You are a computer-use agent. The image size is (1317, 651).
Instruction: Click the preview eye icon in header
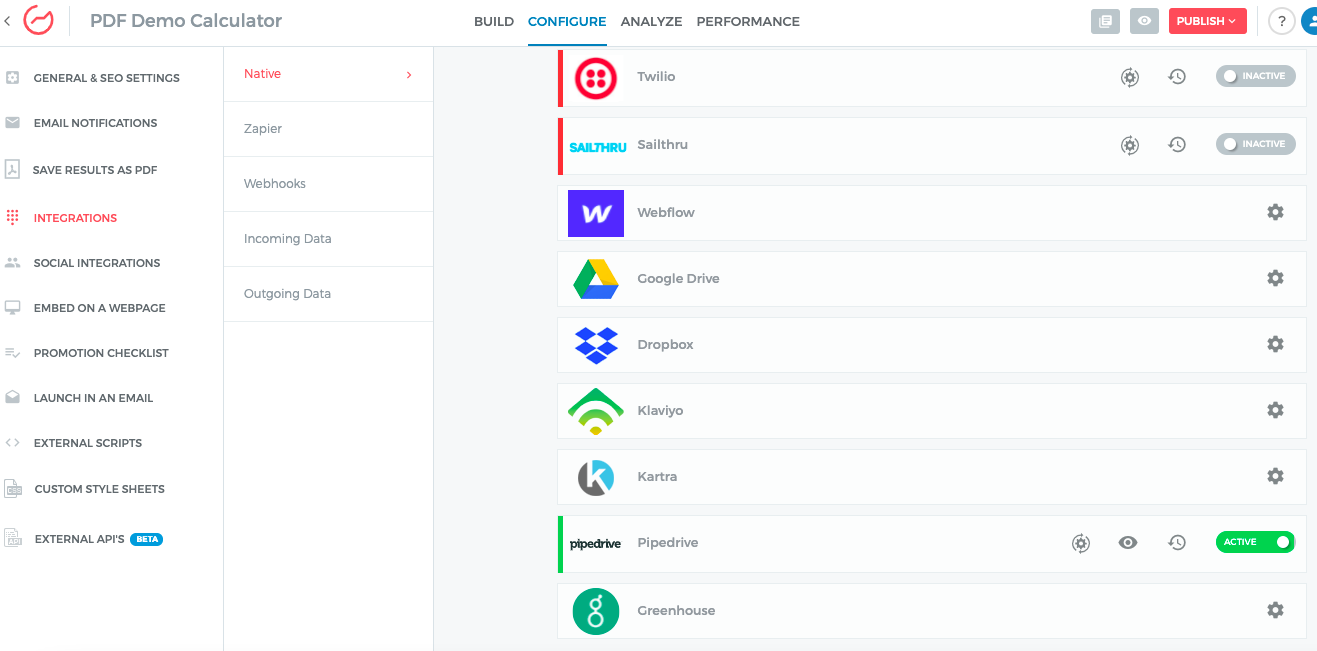click(1144, 21)
